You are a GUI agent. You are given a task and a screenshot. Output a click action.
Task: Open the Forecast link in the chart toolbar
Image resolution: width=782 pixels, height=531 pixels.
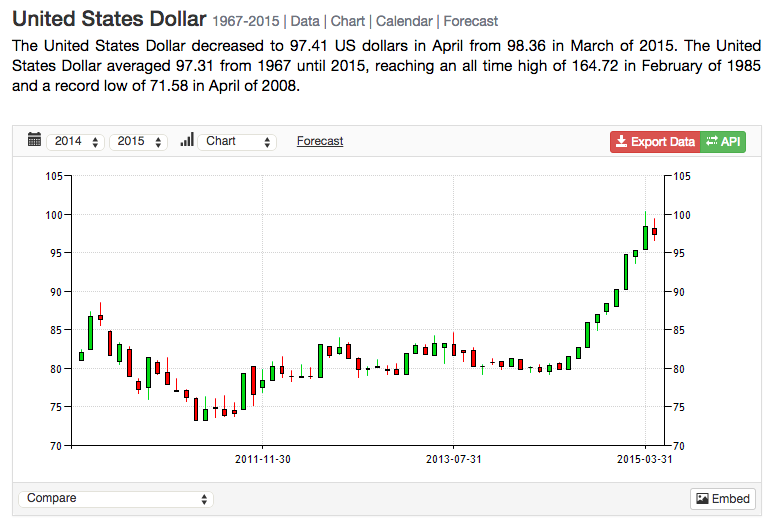(x=320, y=141)
